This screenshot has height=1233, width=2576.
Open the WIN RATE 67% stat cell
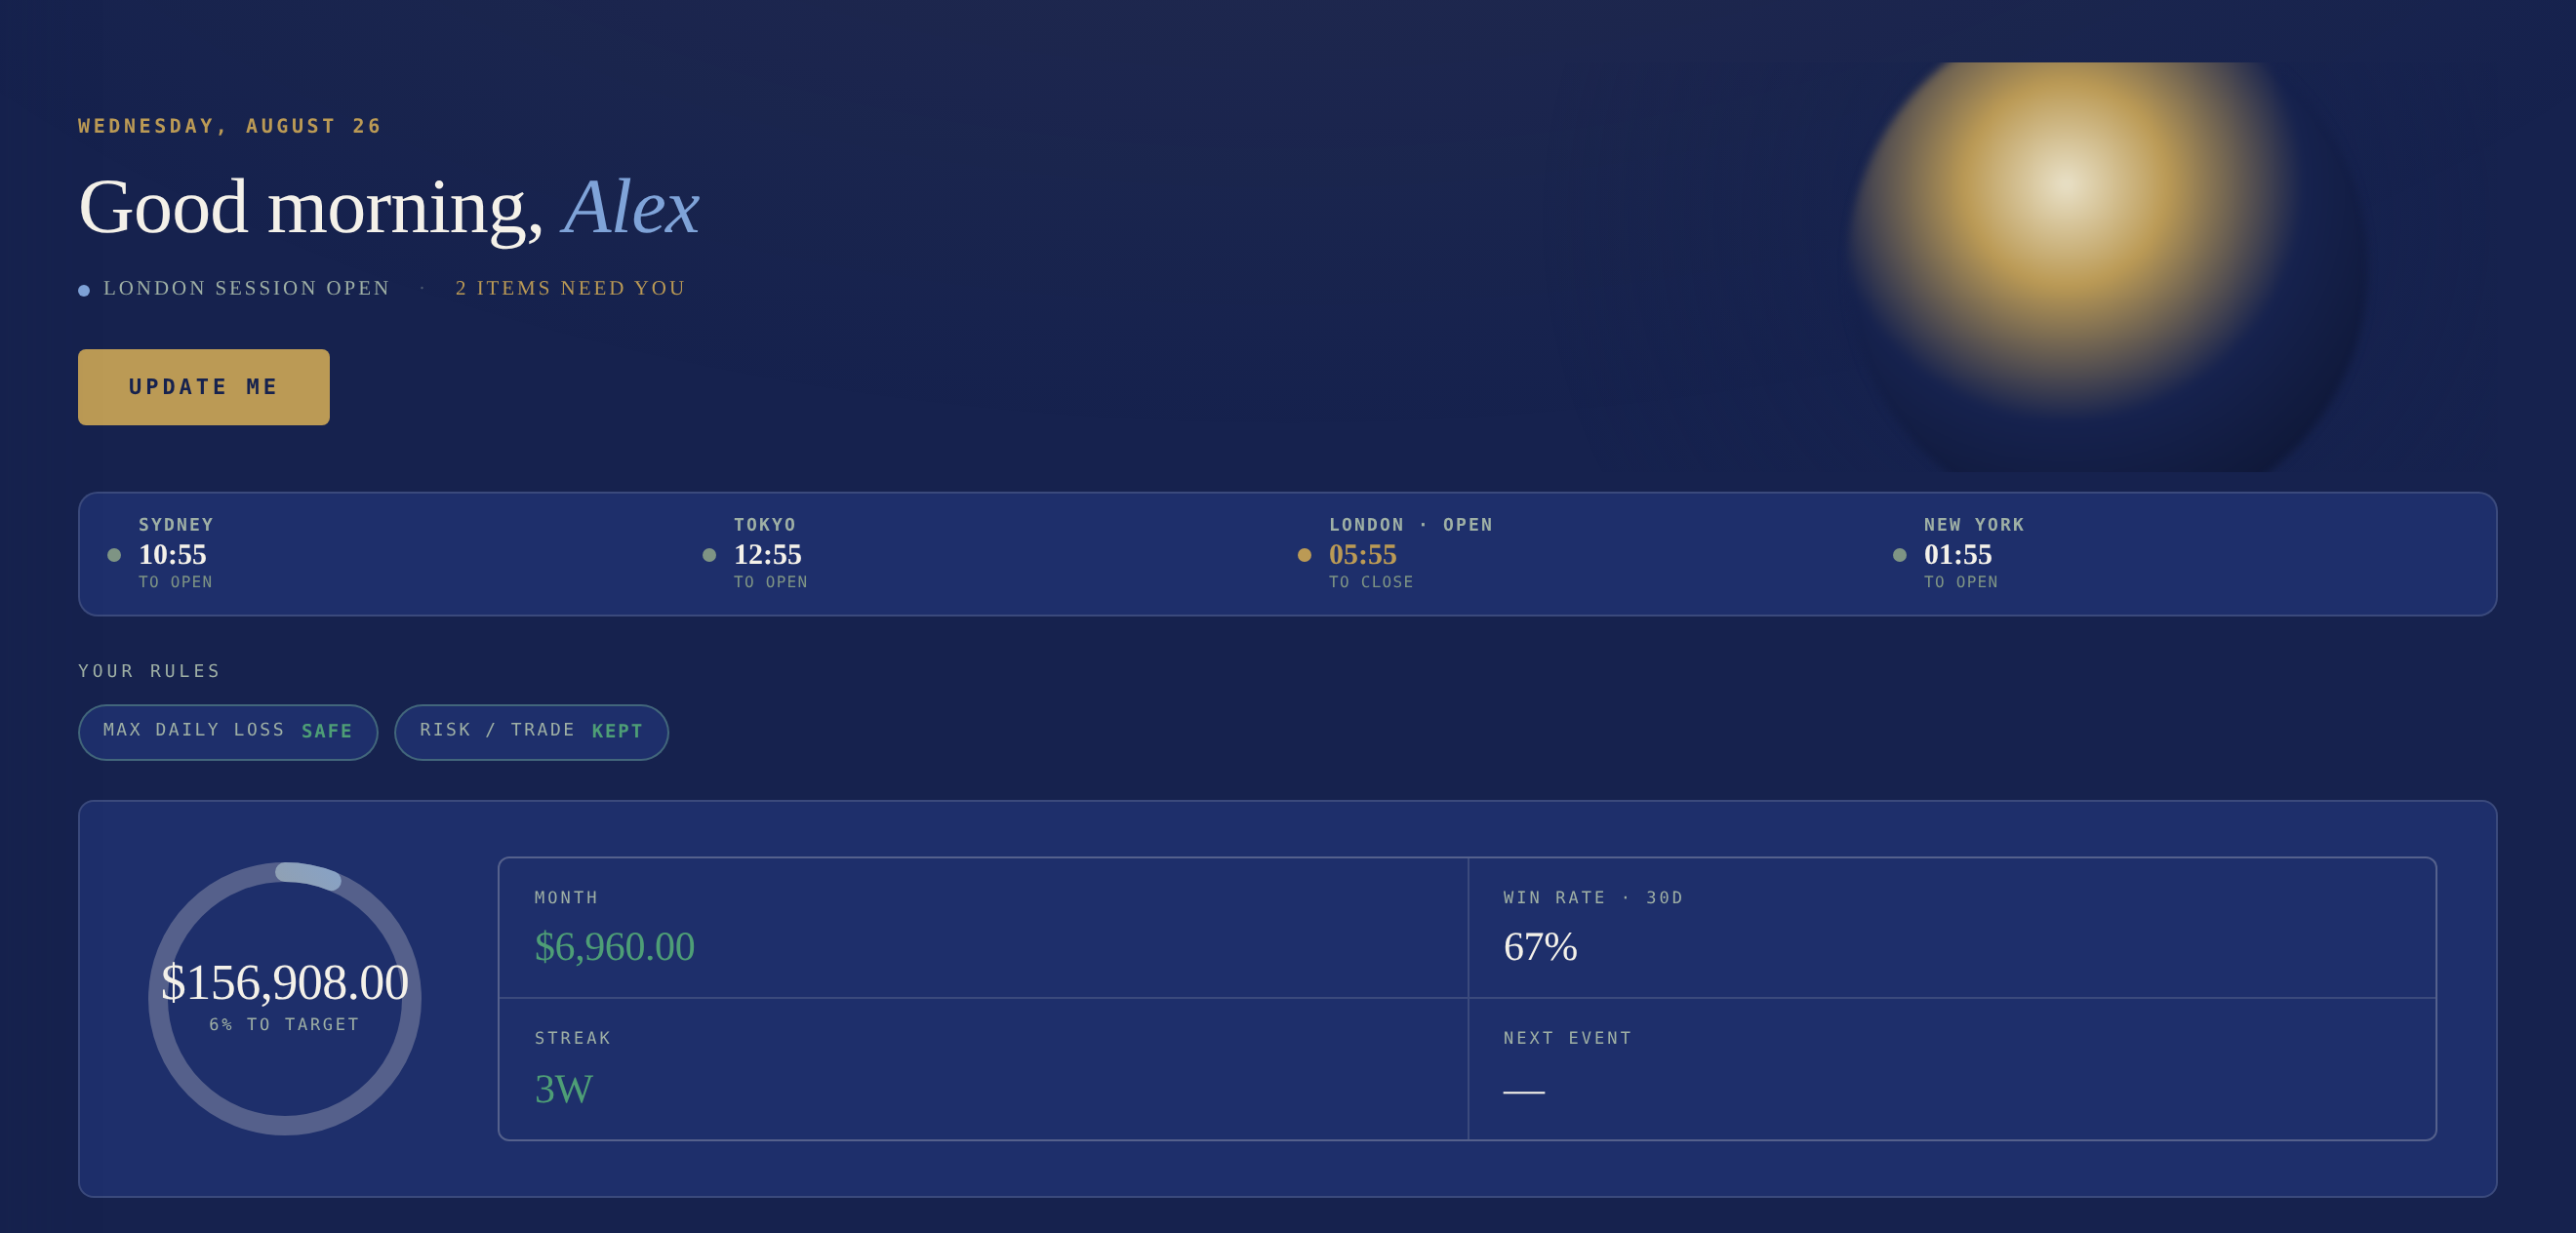tap(1952, 928)
